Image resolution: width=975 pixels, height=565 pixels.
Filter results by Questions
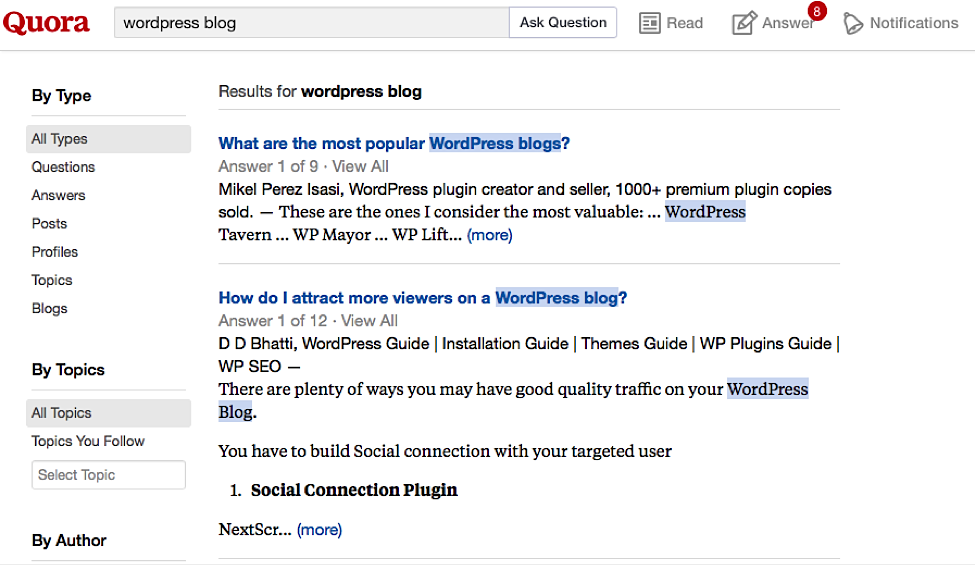[x=63, y=167]
